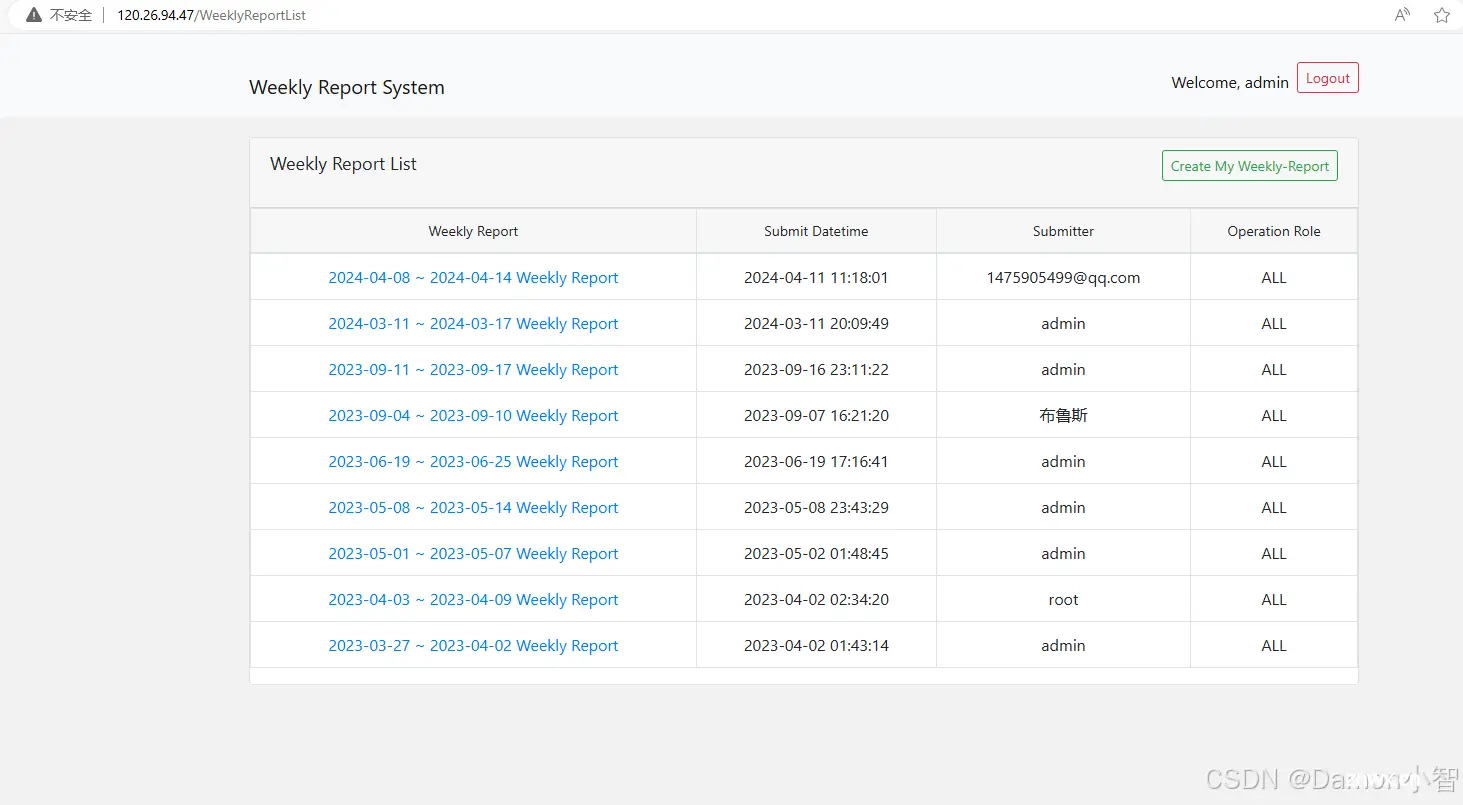1463x805 pixels.
Task: Click admin submitter in 2024-03-11 20:09:49 row
Action: point(1063,324)
